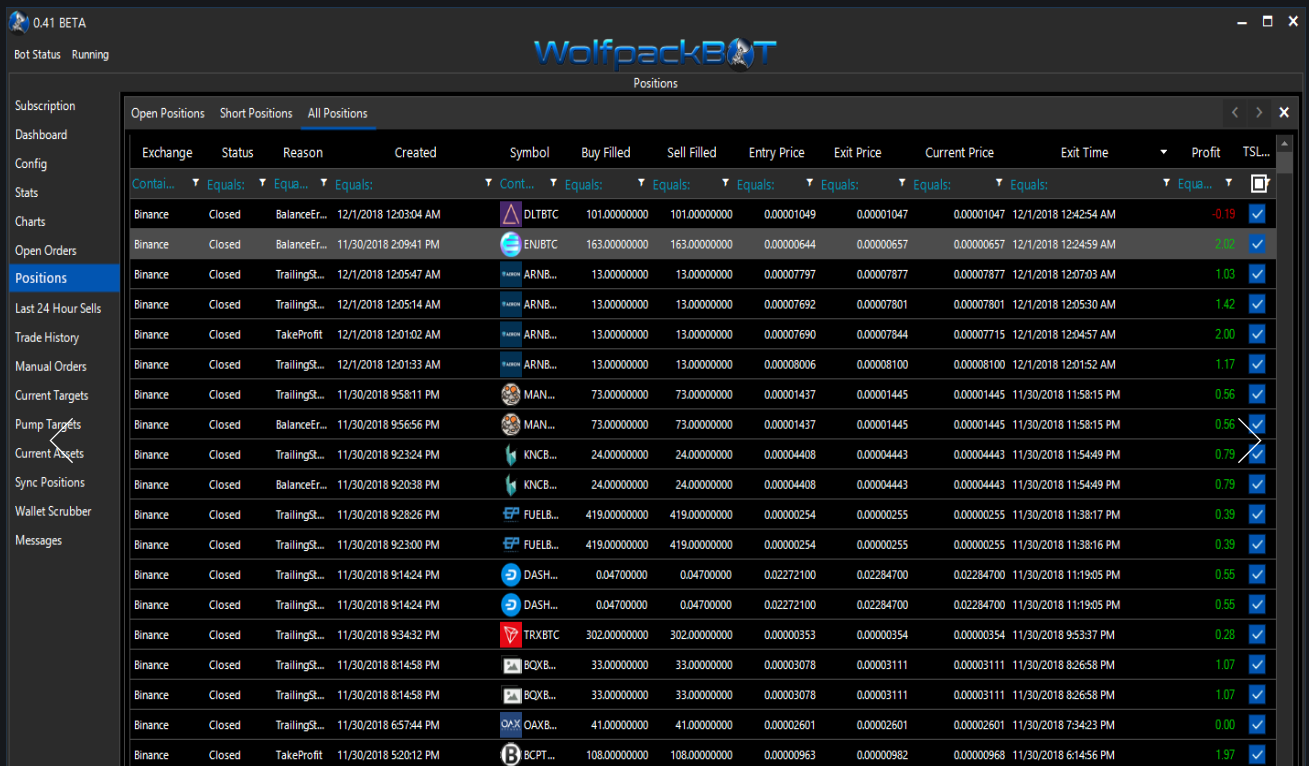Viewport: 1309px width, 766px height.
Task: Open Wallet Scrubber in the sidebar
Action: coord(53,511)
